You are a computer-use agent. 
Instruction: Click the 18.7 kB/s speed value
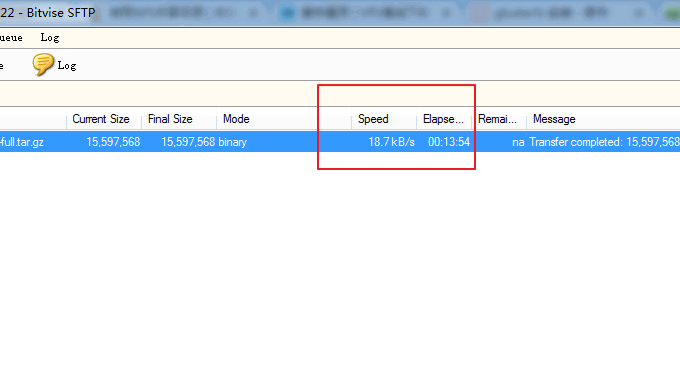coord(391,142)
